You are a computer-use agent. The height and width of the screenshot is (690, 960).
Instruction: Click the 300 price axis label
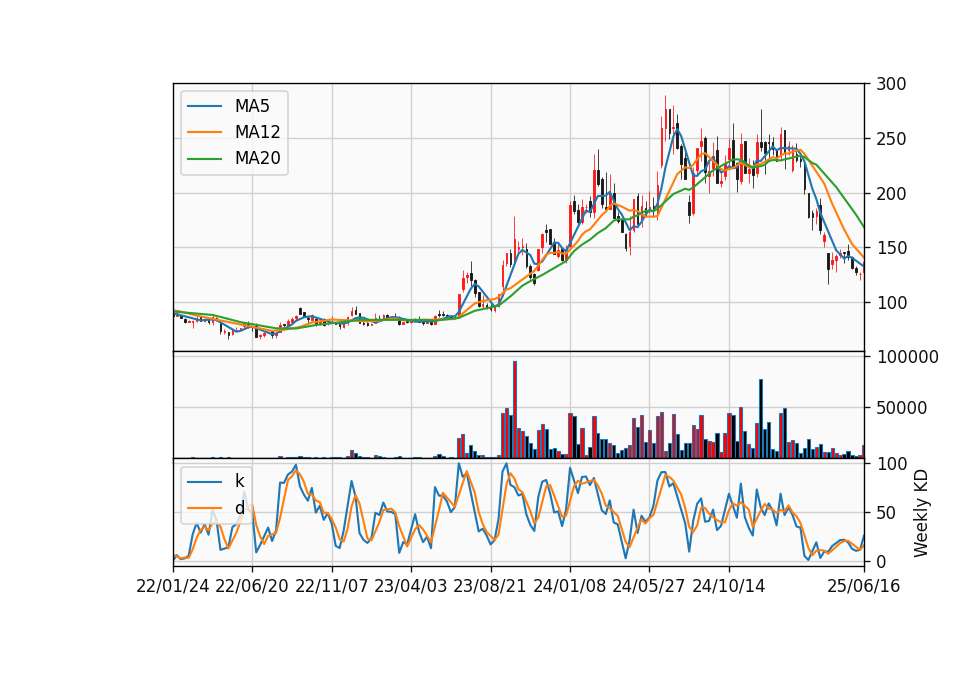tap(891, 84)
